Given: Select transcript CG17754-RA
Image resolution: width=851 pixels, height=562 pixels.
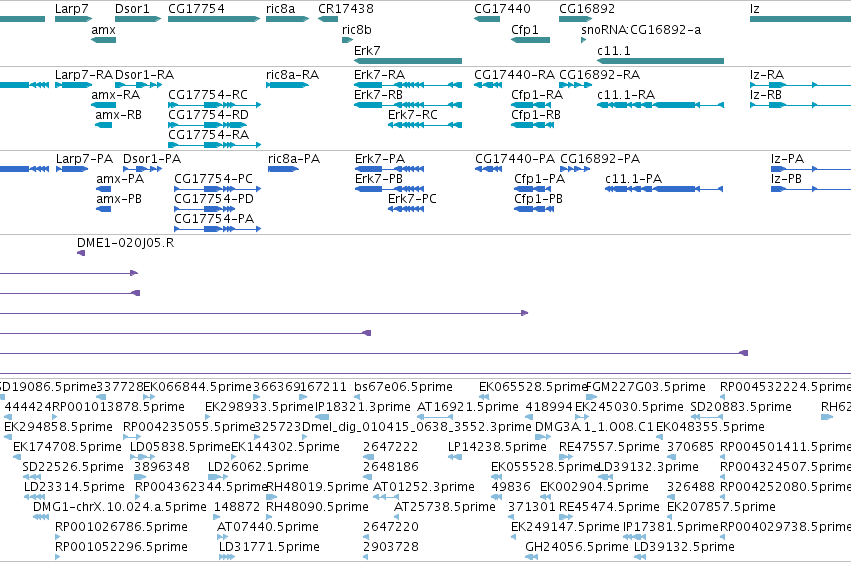Looking at the screenshot, I should [x=214, y=145].
